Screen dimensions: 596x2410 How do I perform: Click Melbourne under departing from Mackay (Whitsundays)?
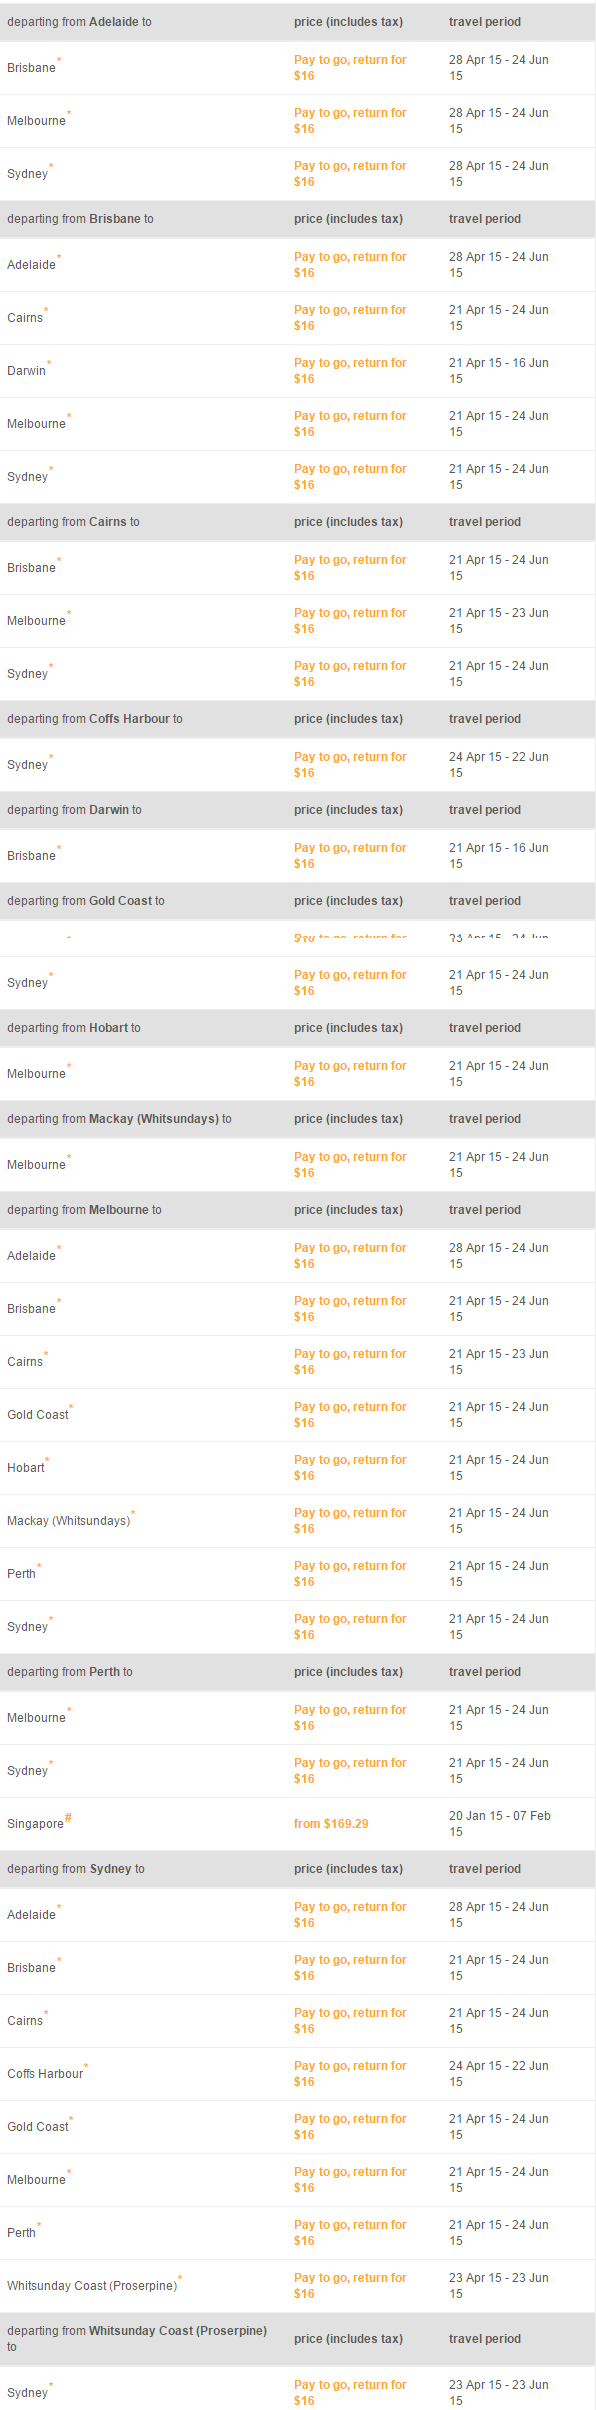(36, 1165)
